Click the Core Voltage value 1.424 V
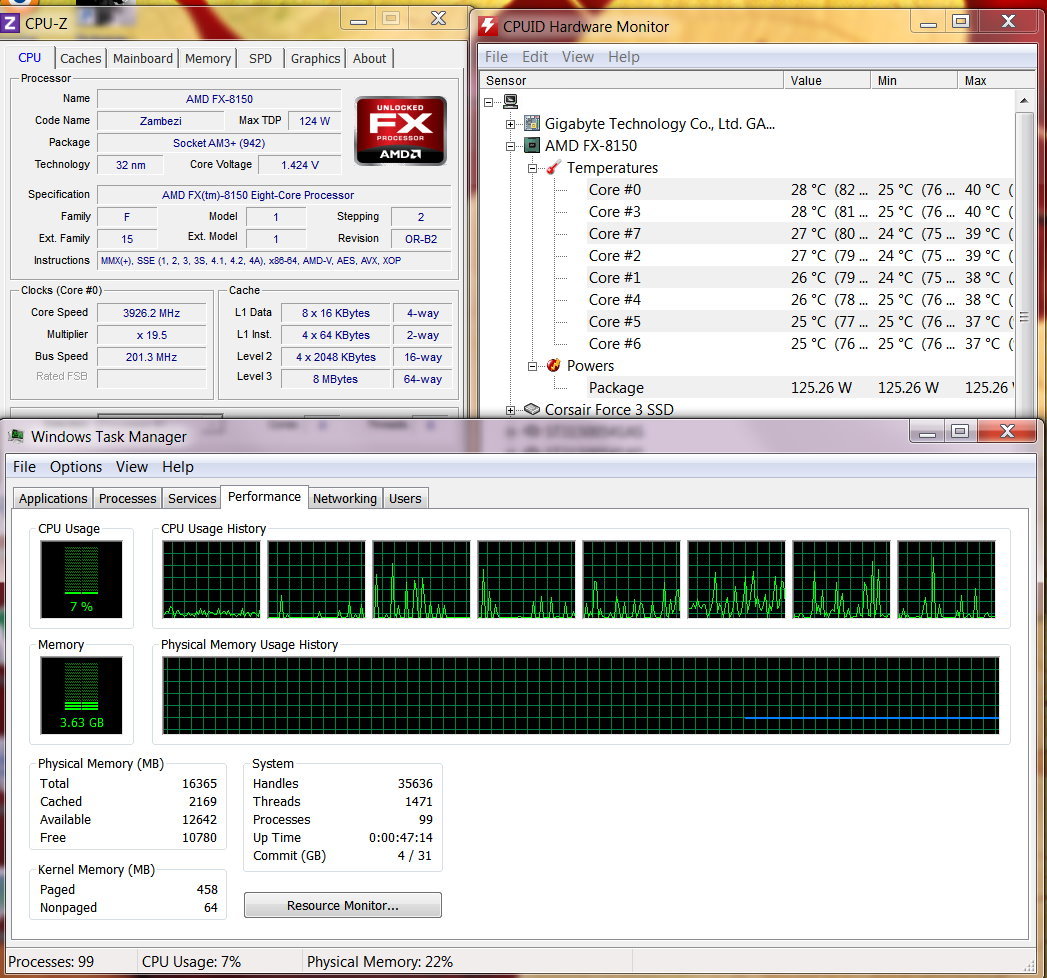Image resolution: width=1047 pixels, height=978 pixels. (300, 165)
